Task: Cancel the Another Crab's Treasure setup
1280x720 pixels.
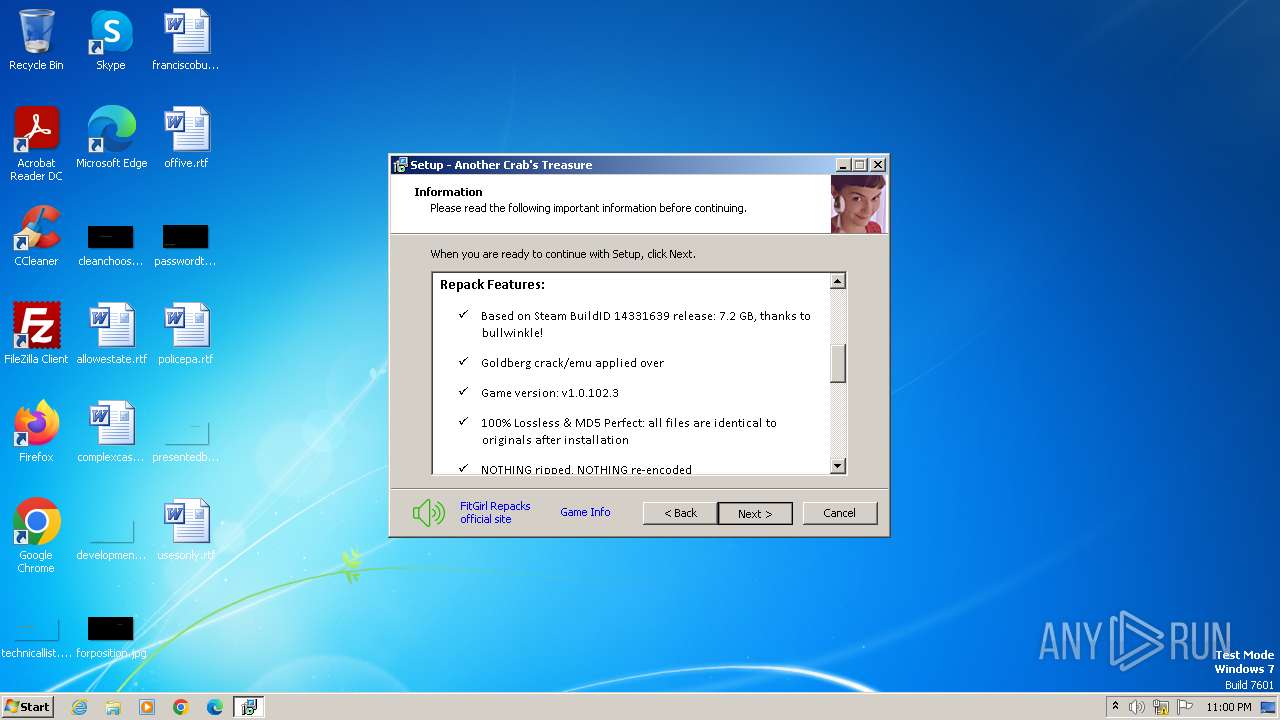Action: tap(840, 513)
